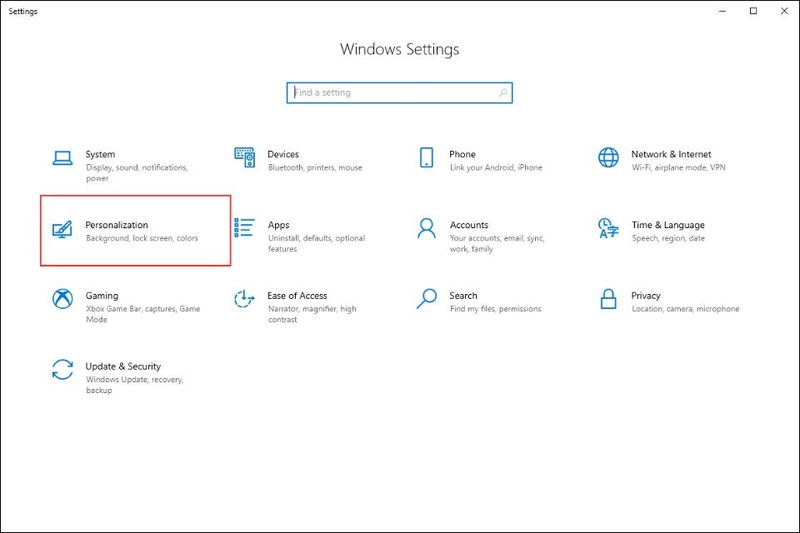Viewport: 800px width, 533px height.
Task: Click 'Speech, region, date' description
Action: pos(668,238)
